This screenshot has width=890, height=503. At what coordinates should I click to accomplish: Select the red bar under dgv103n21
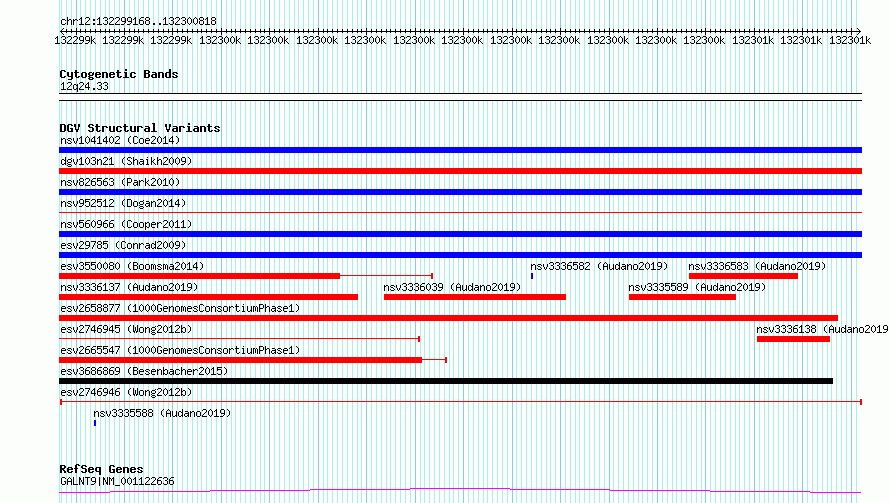tap(460, 171)
